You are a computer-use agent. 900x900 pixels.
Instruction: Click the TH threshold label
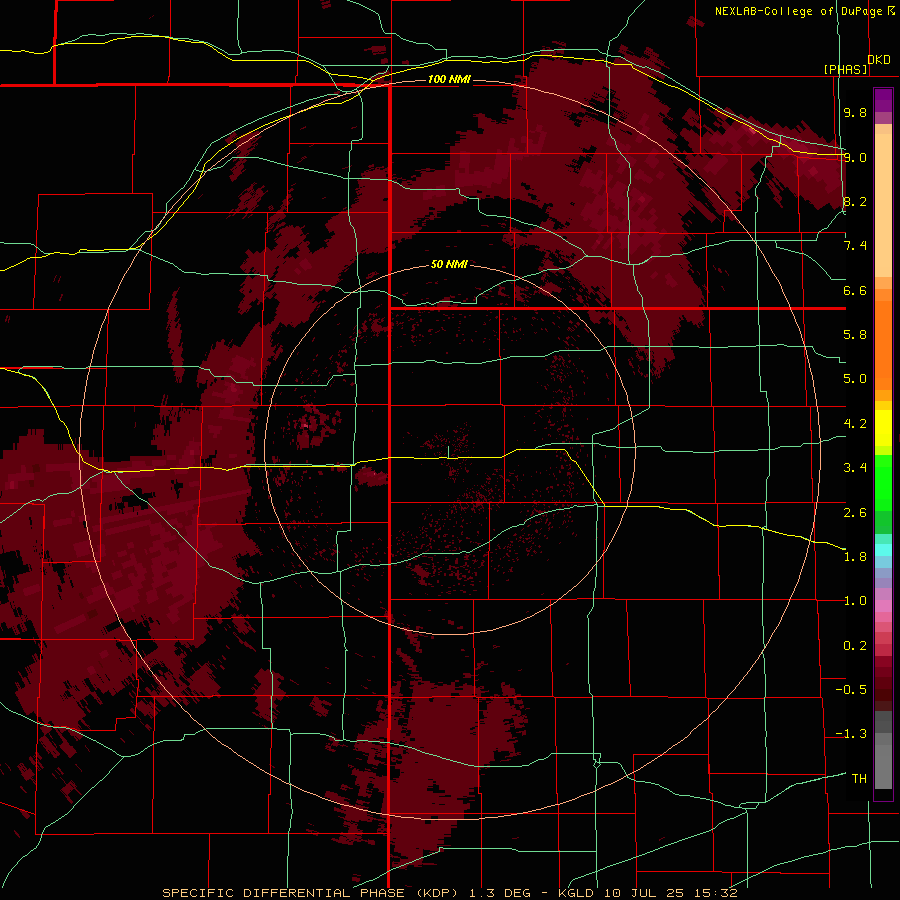(859, 779)
